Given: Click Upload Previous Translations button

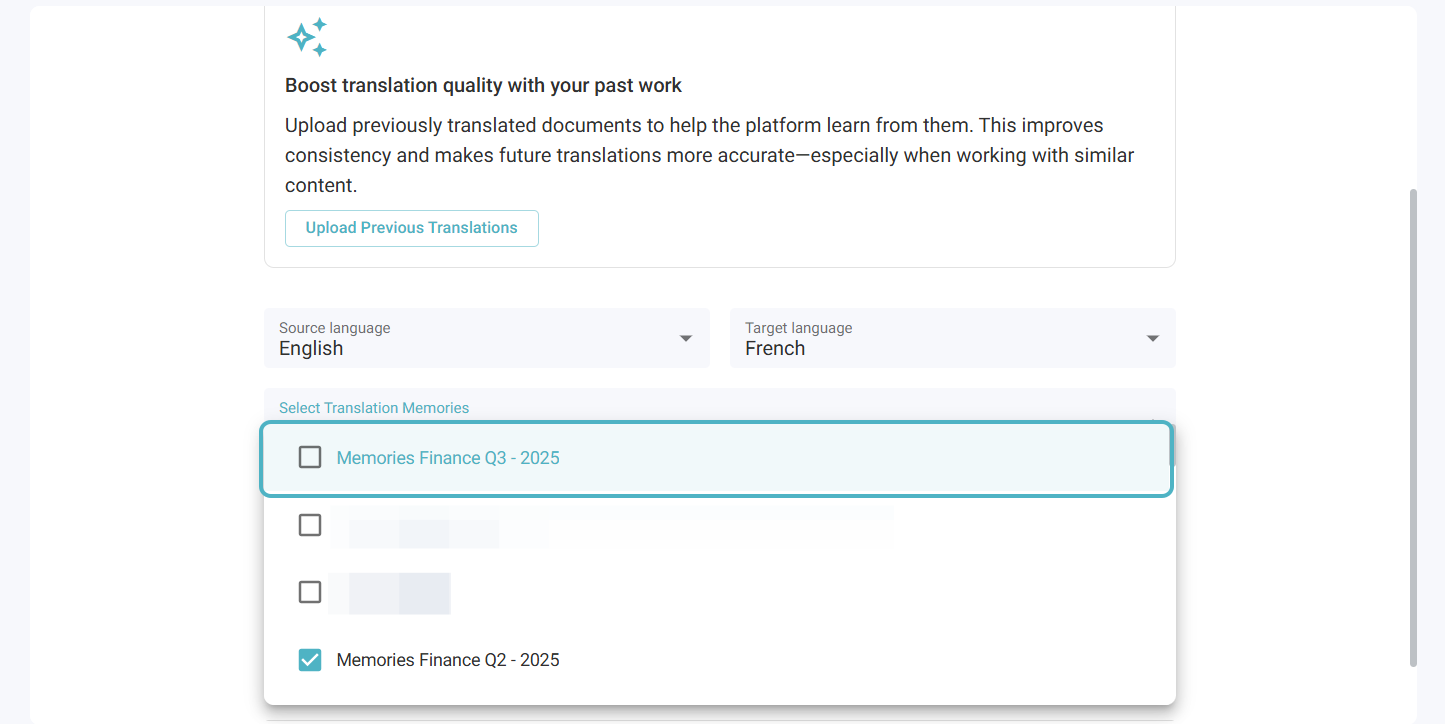Looking at the screenshot, I should [x=411, y=228].
